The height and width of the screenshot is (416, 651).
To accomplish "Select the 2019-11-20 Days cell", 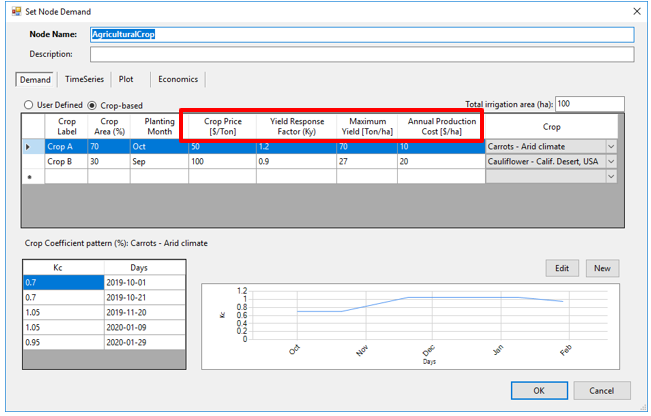I will (x=144, y=312).
